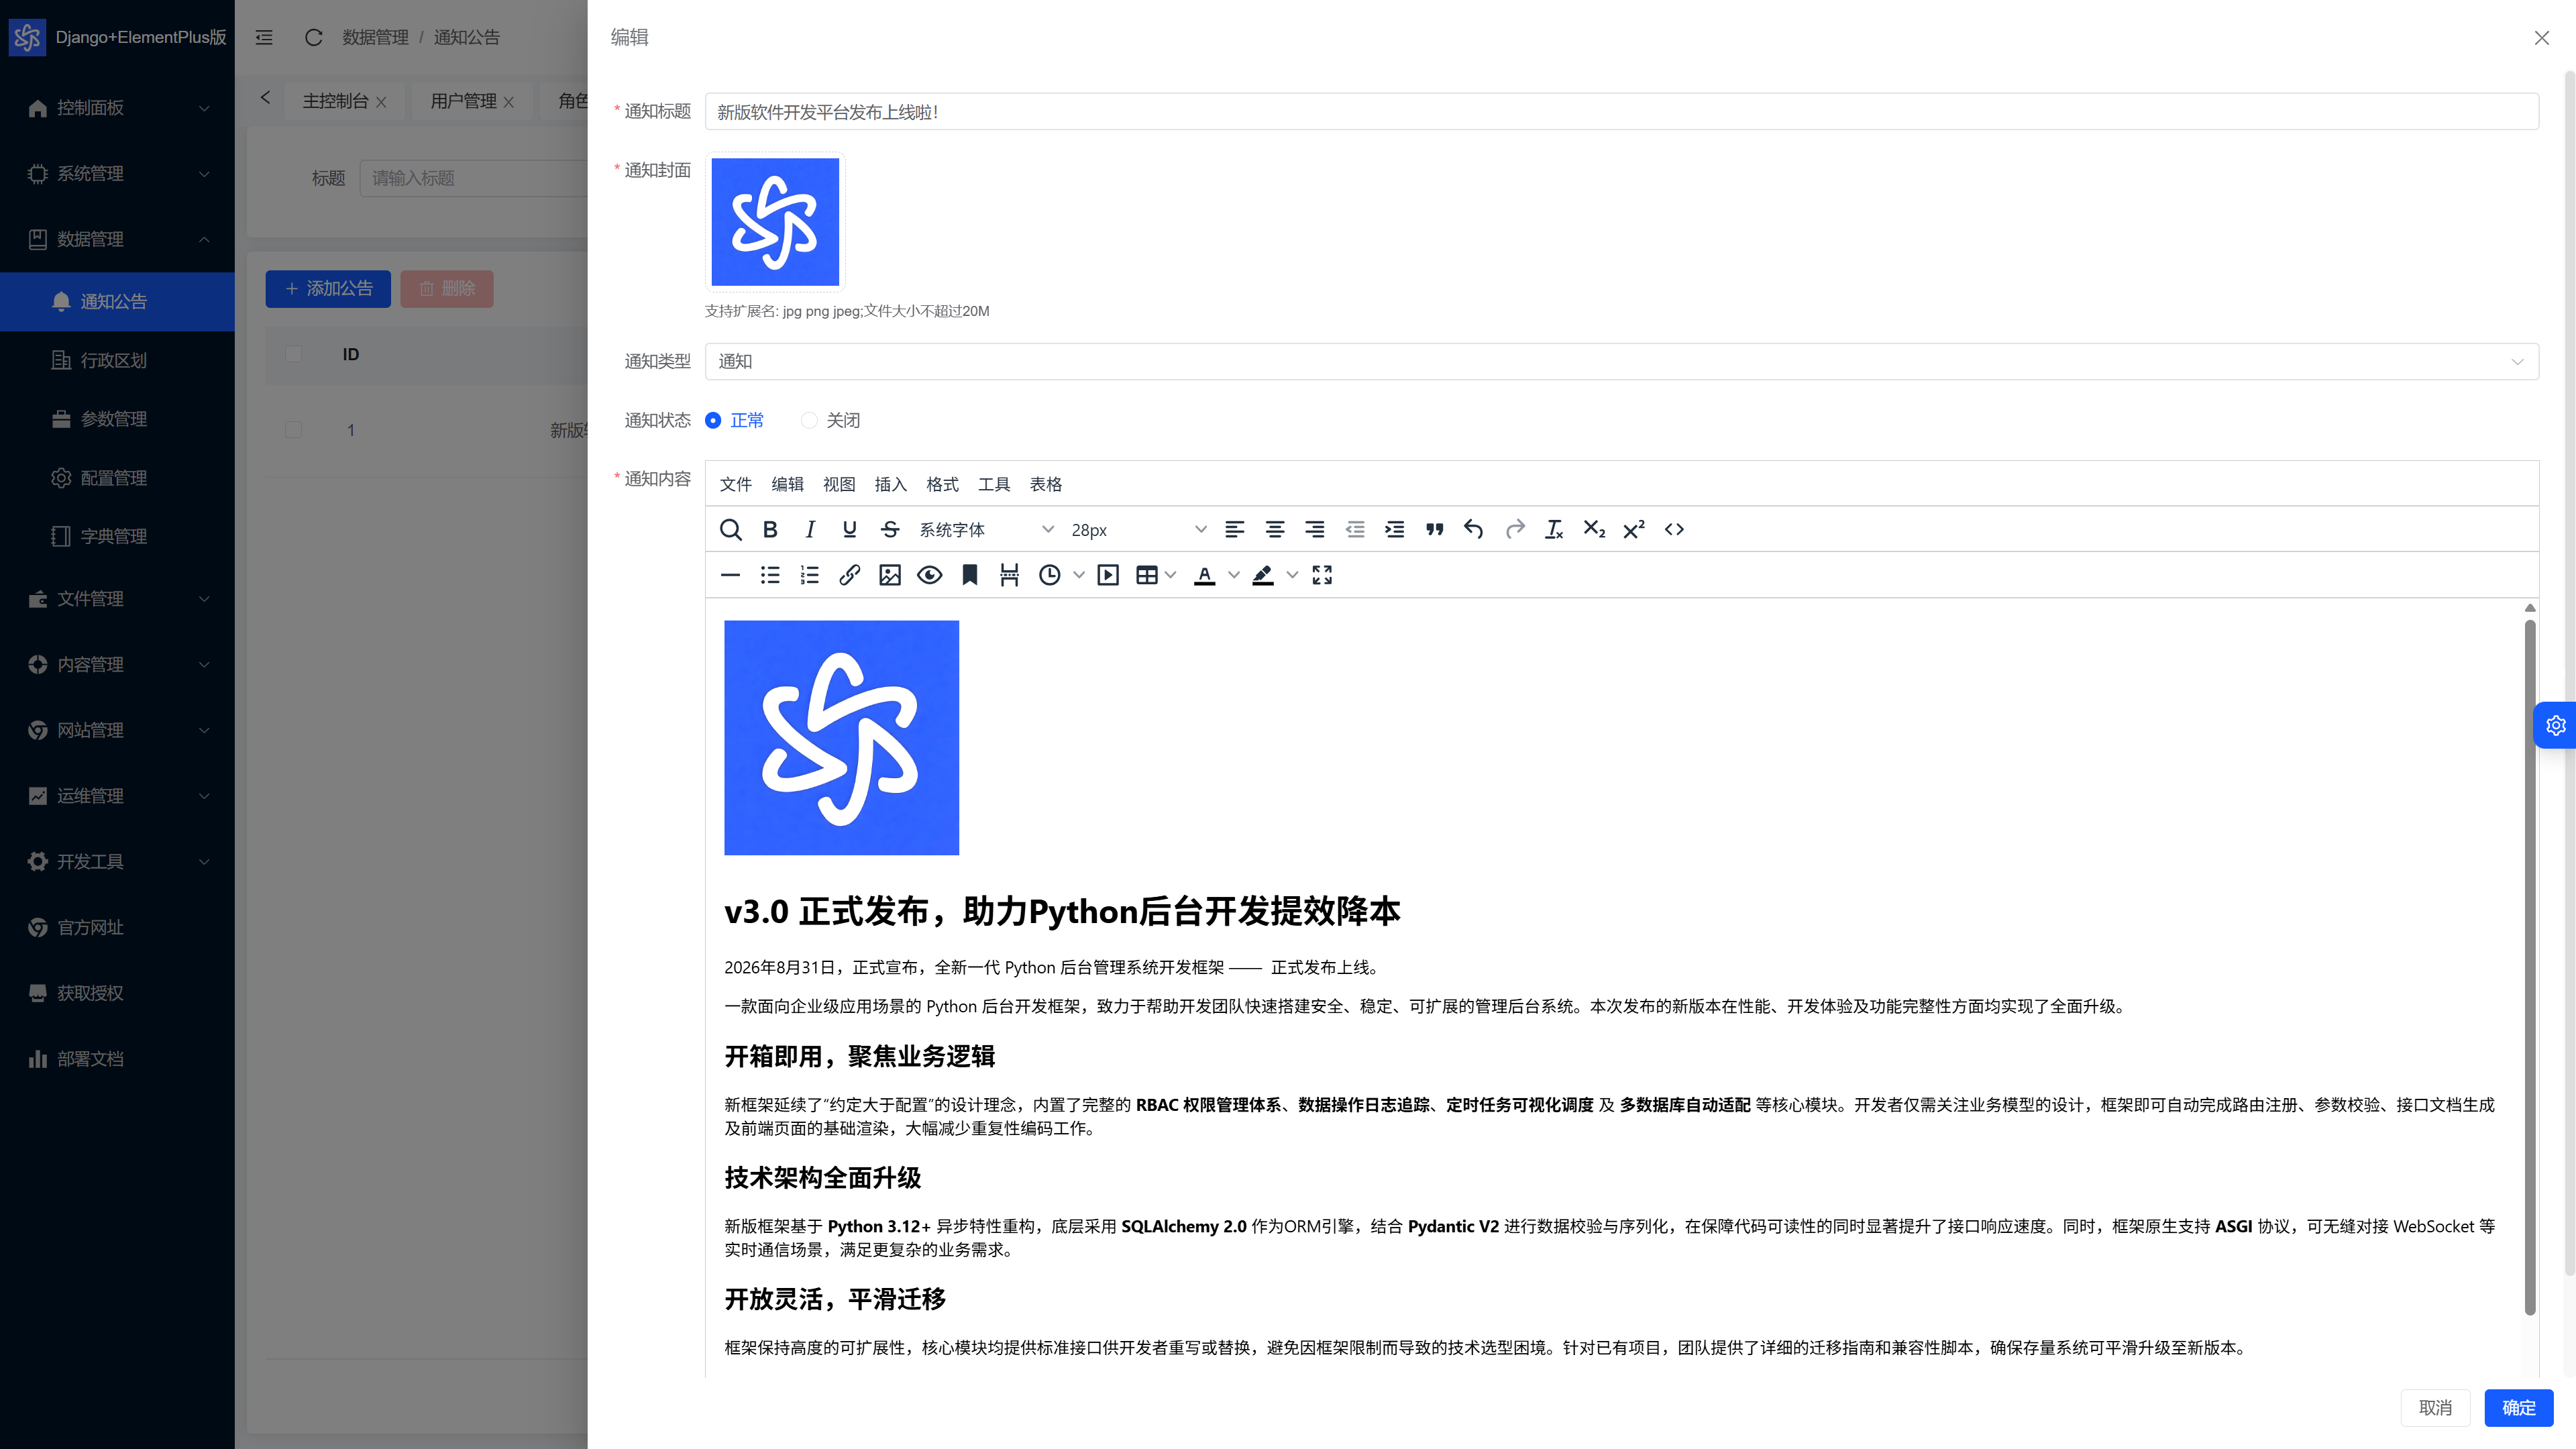
Task: Toggle fullscreen editor mode
Action: click(1322, 575)
